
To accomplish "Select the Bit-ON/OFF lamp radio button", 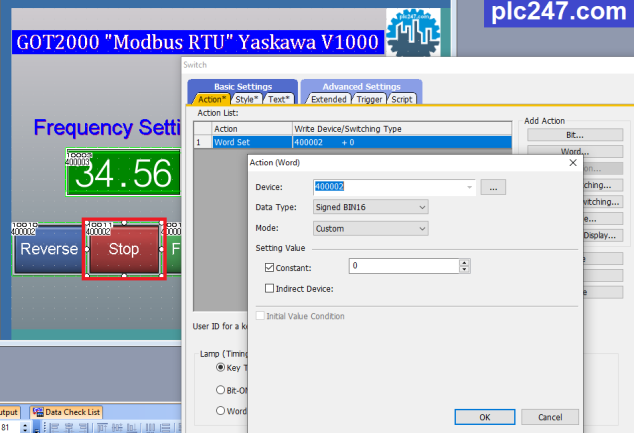I will click(x=220, y=390).
